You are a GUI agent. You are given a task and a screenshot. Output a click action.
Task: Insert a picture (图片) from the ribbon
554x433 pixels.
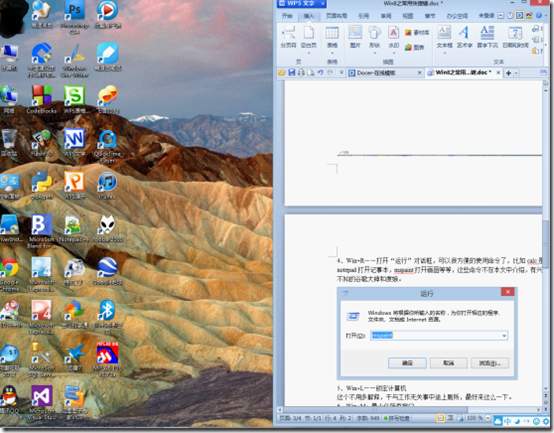tap(355, 37)
